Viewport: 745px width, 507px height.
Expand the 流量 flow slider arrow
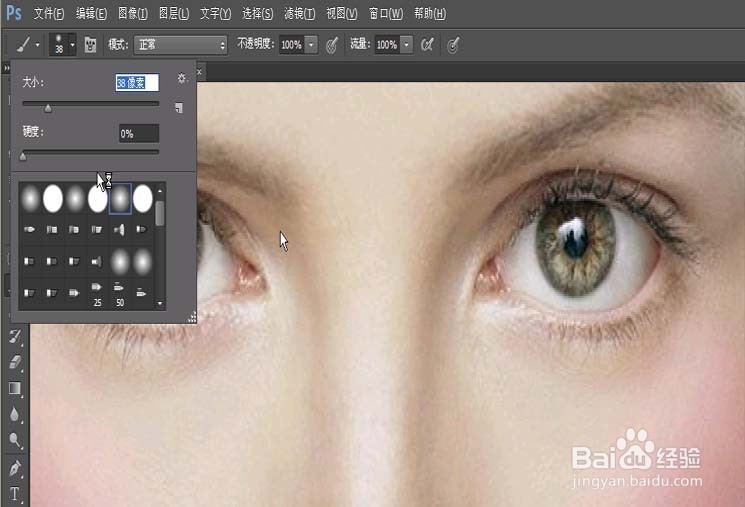click(407, 45)
